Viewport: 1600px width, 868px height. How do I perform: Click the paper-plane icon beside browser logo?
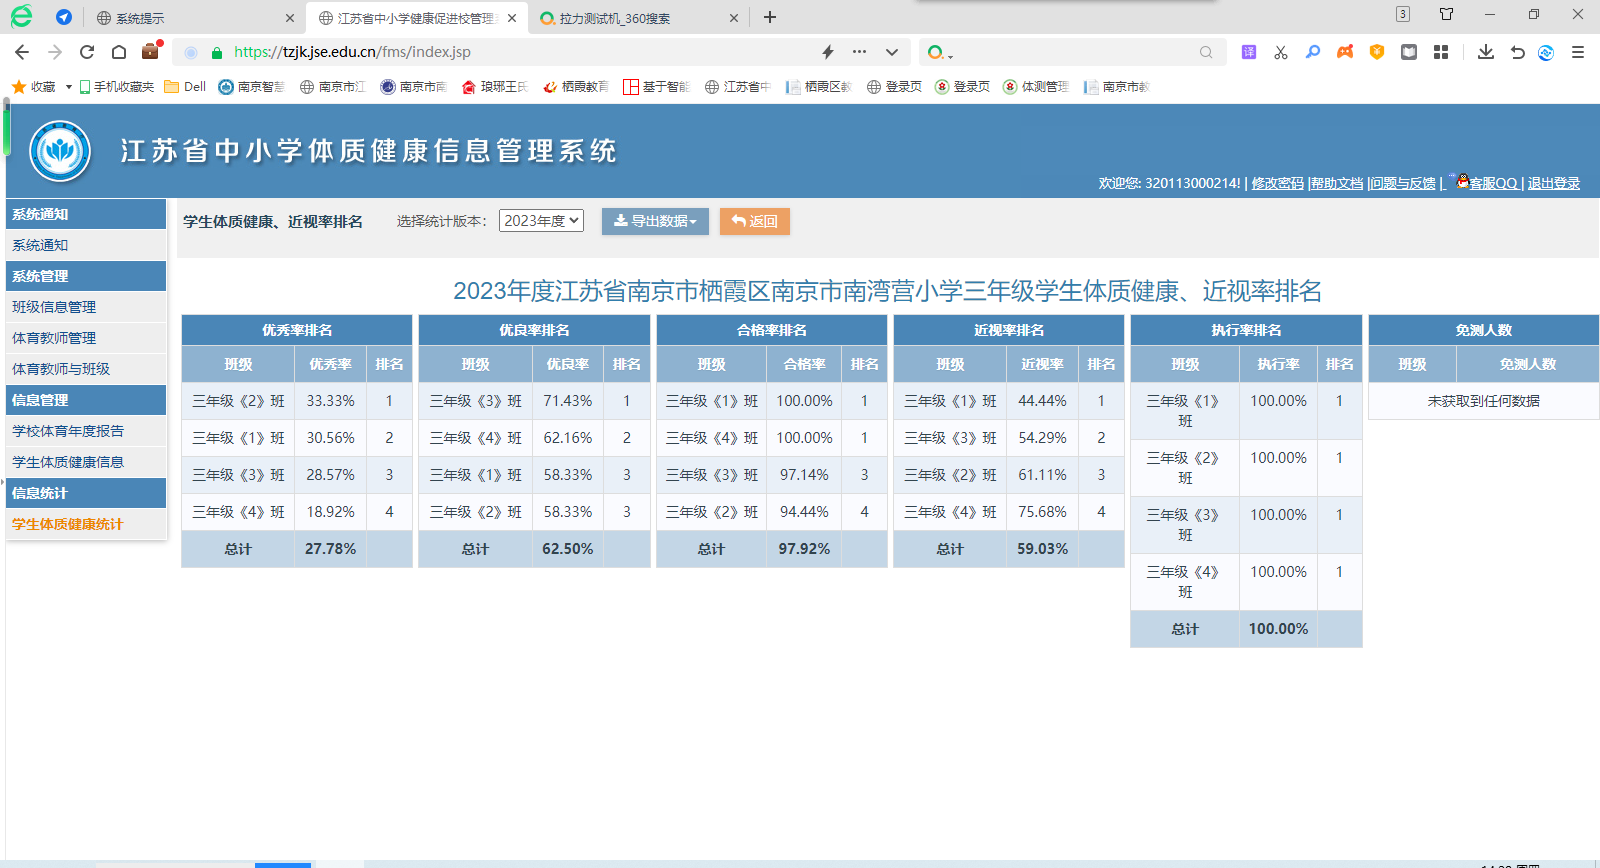(x=64, y=17)
